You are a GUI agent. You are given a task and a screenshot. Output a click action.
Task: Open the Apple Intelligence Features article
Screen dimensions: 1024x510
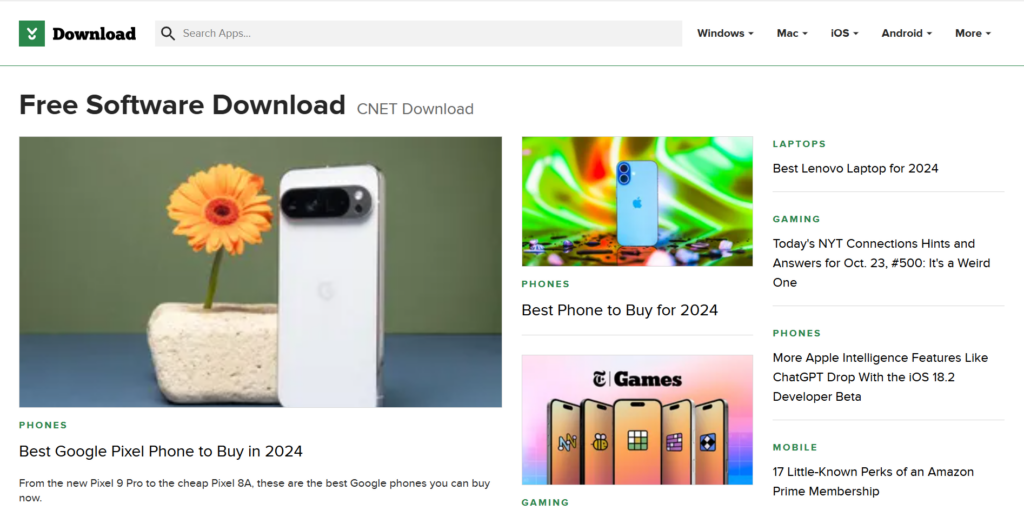(880, 377)
